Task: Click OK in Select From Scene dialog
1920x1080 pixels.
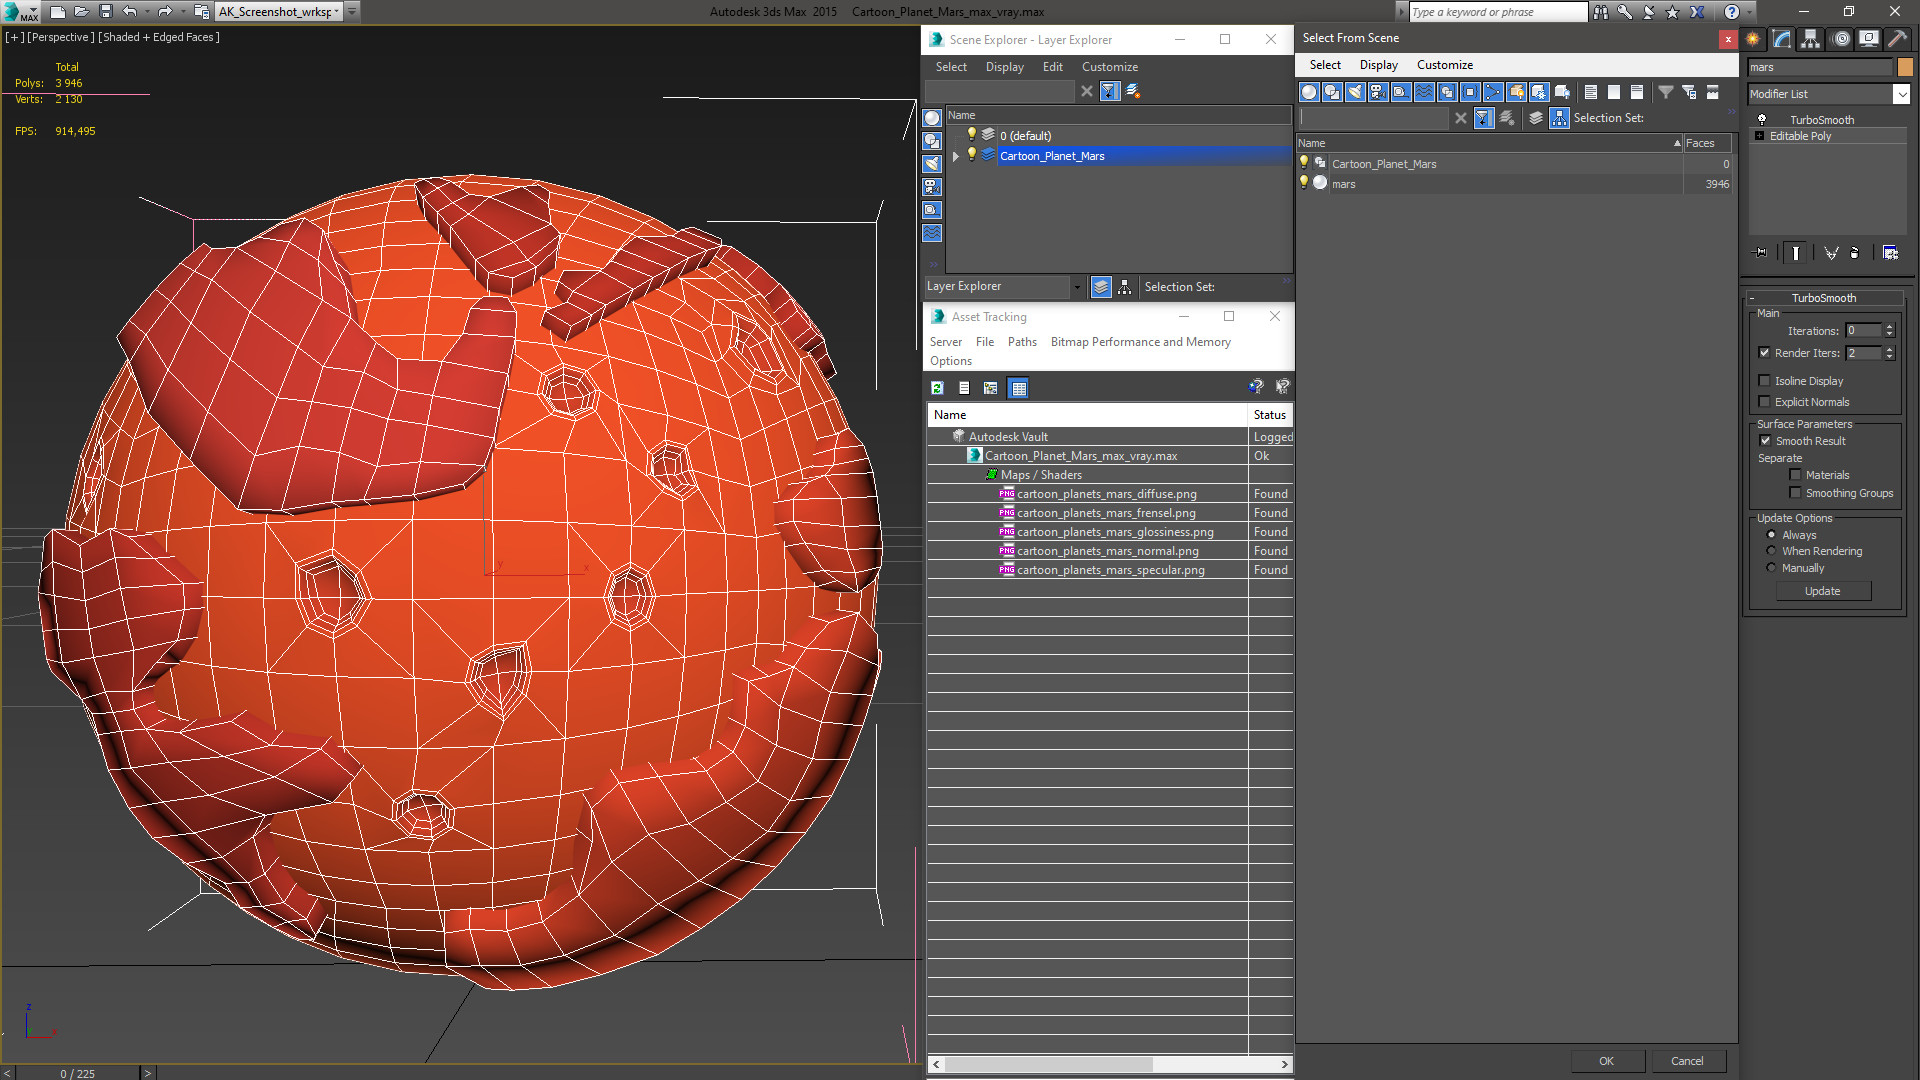Action: tap(1606, 1061)
